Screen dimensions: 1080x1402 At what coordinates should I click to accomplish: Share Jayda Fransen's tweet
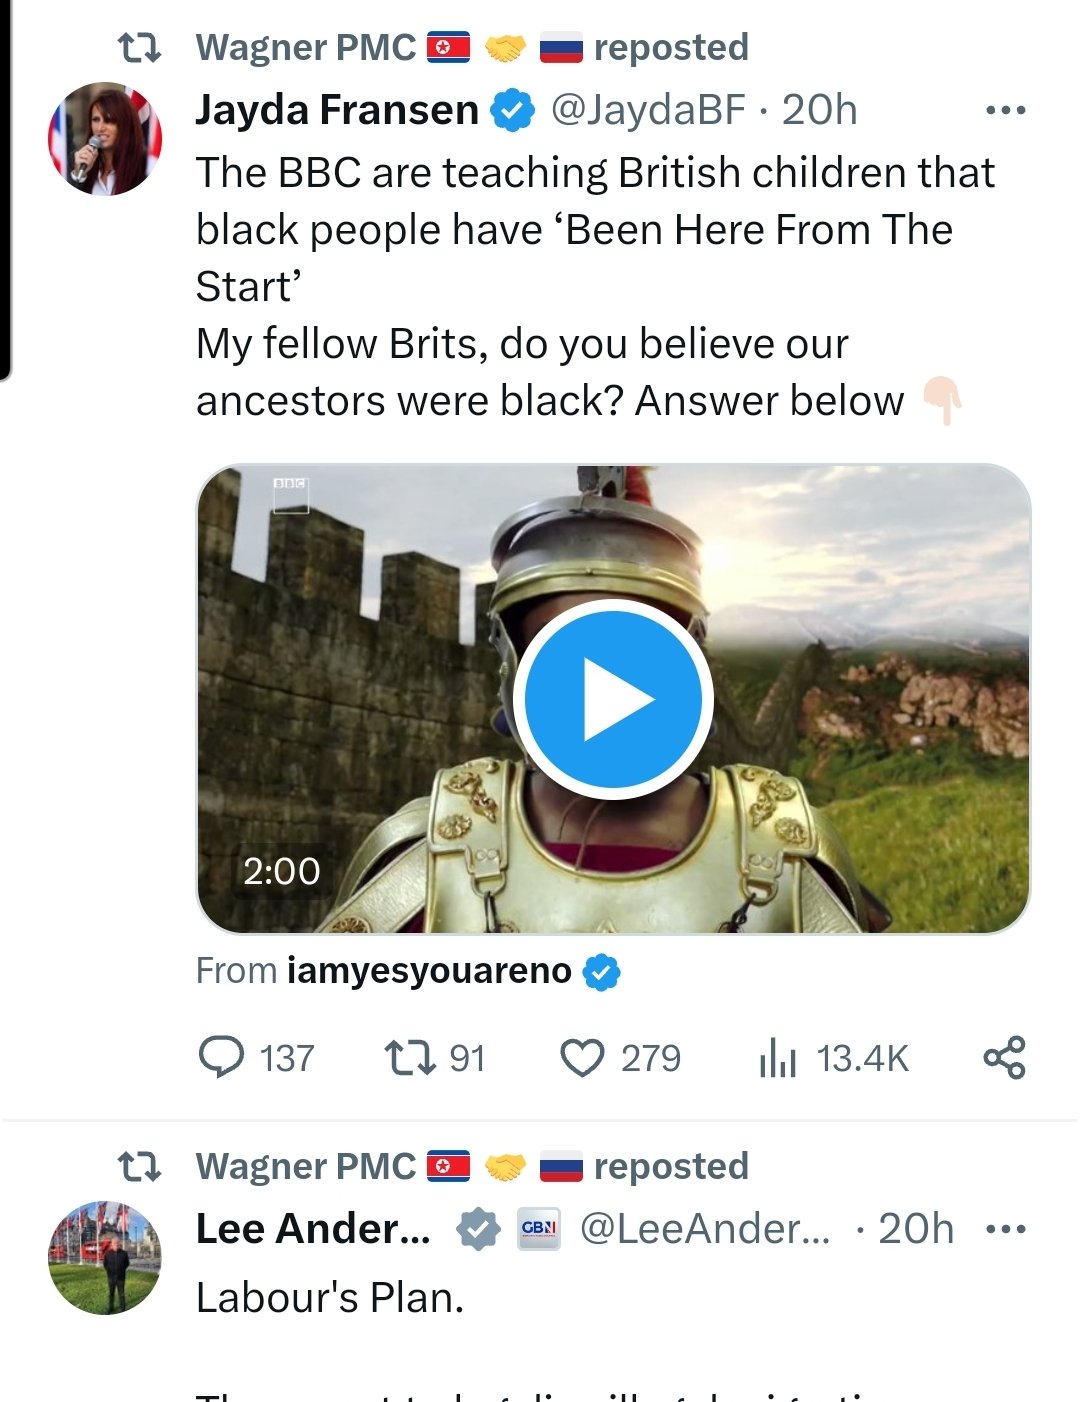(1004, 1057)
